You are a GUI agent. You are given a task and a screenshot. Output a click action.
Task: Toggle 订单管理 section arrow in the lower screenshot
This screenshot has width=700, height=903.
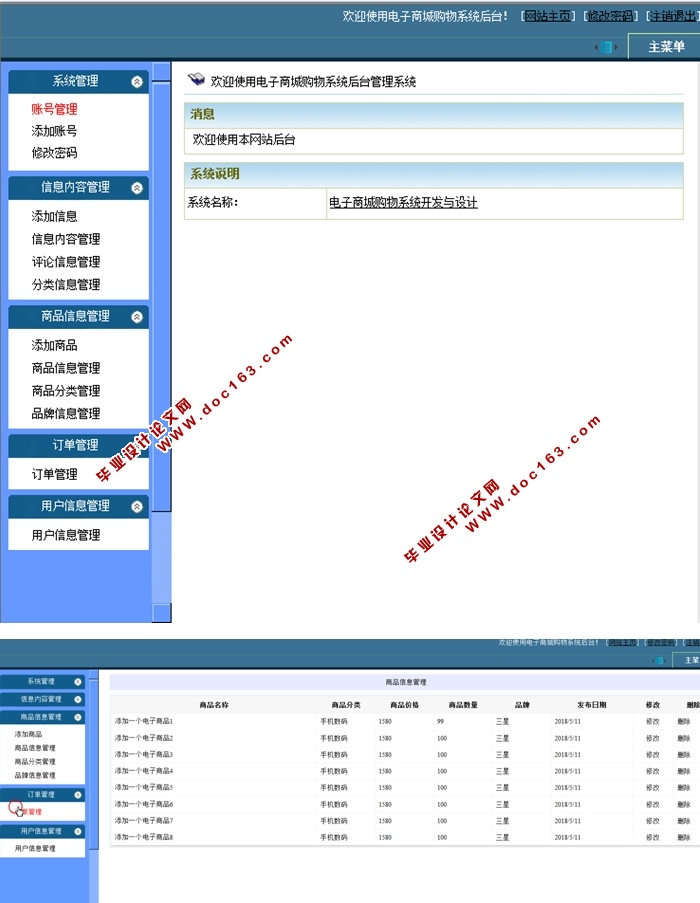[x=78, y=795]
